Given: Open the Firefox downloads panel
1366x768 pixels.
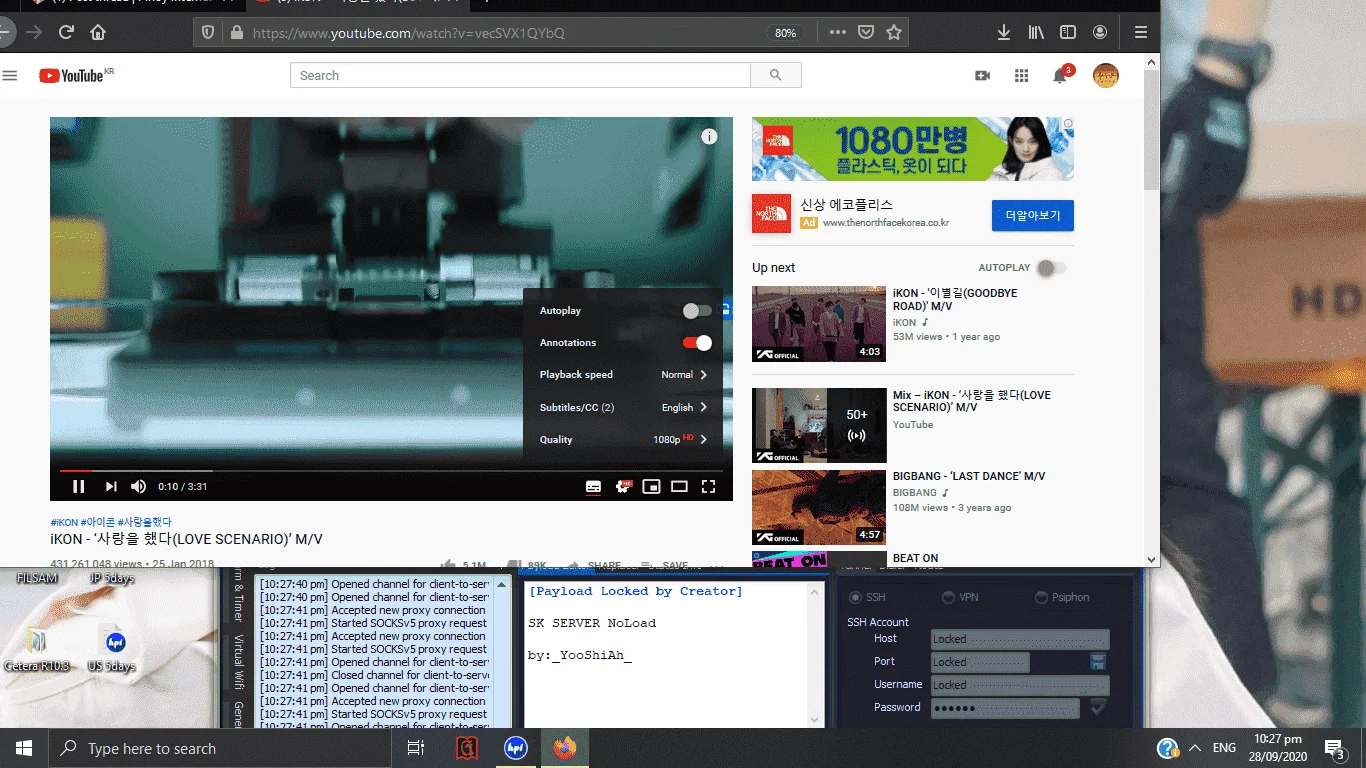Looking at the screenshot, I should point(1004,32).
